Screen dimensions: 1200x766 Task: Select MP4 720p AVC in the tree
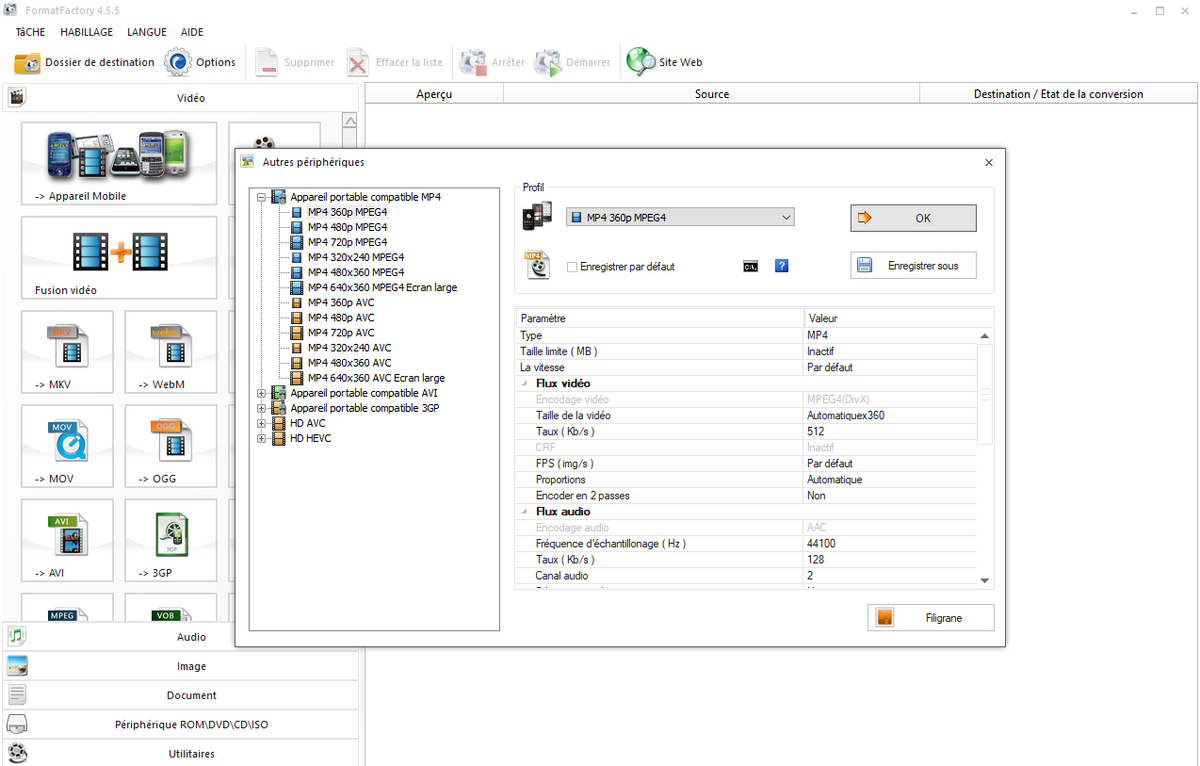(341, 332)
